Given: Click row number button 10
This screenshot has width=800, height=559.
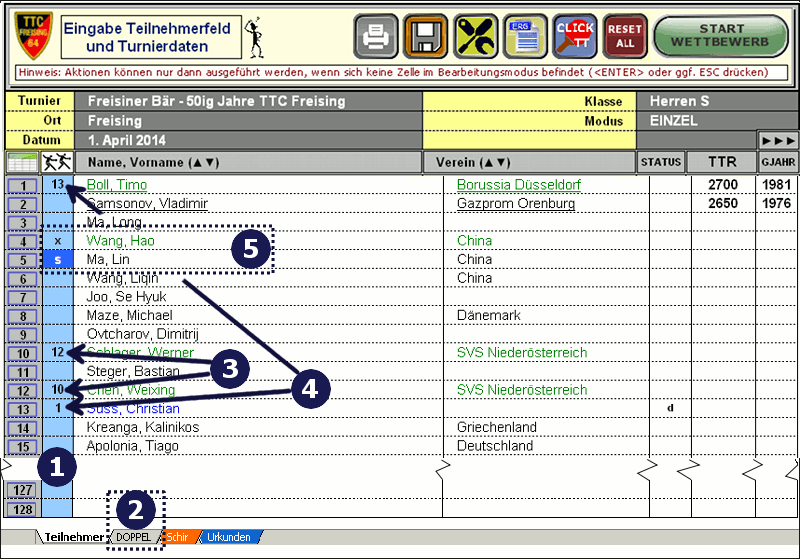Looking at the screenshot, I should tap(21, 353).
